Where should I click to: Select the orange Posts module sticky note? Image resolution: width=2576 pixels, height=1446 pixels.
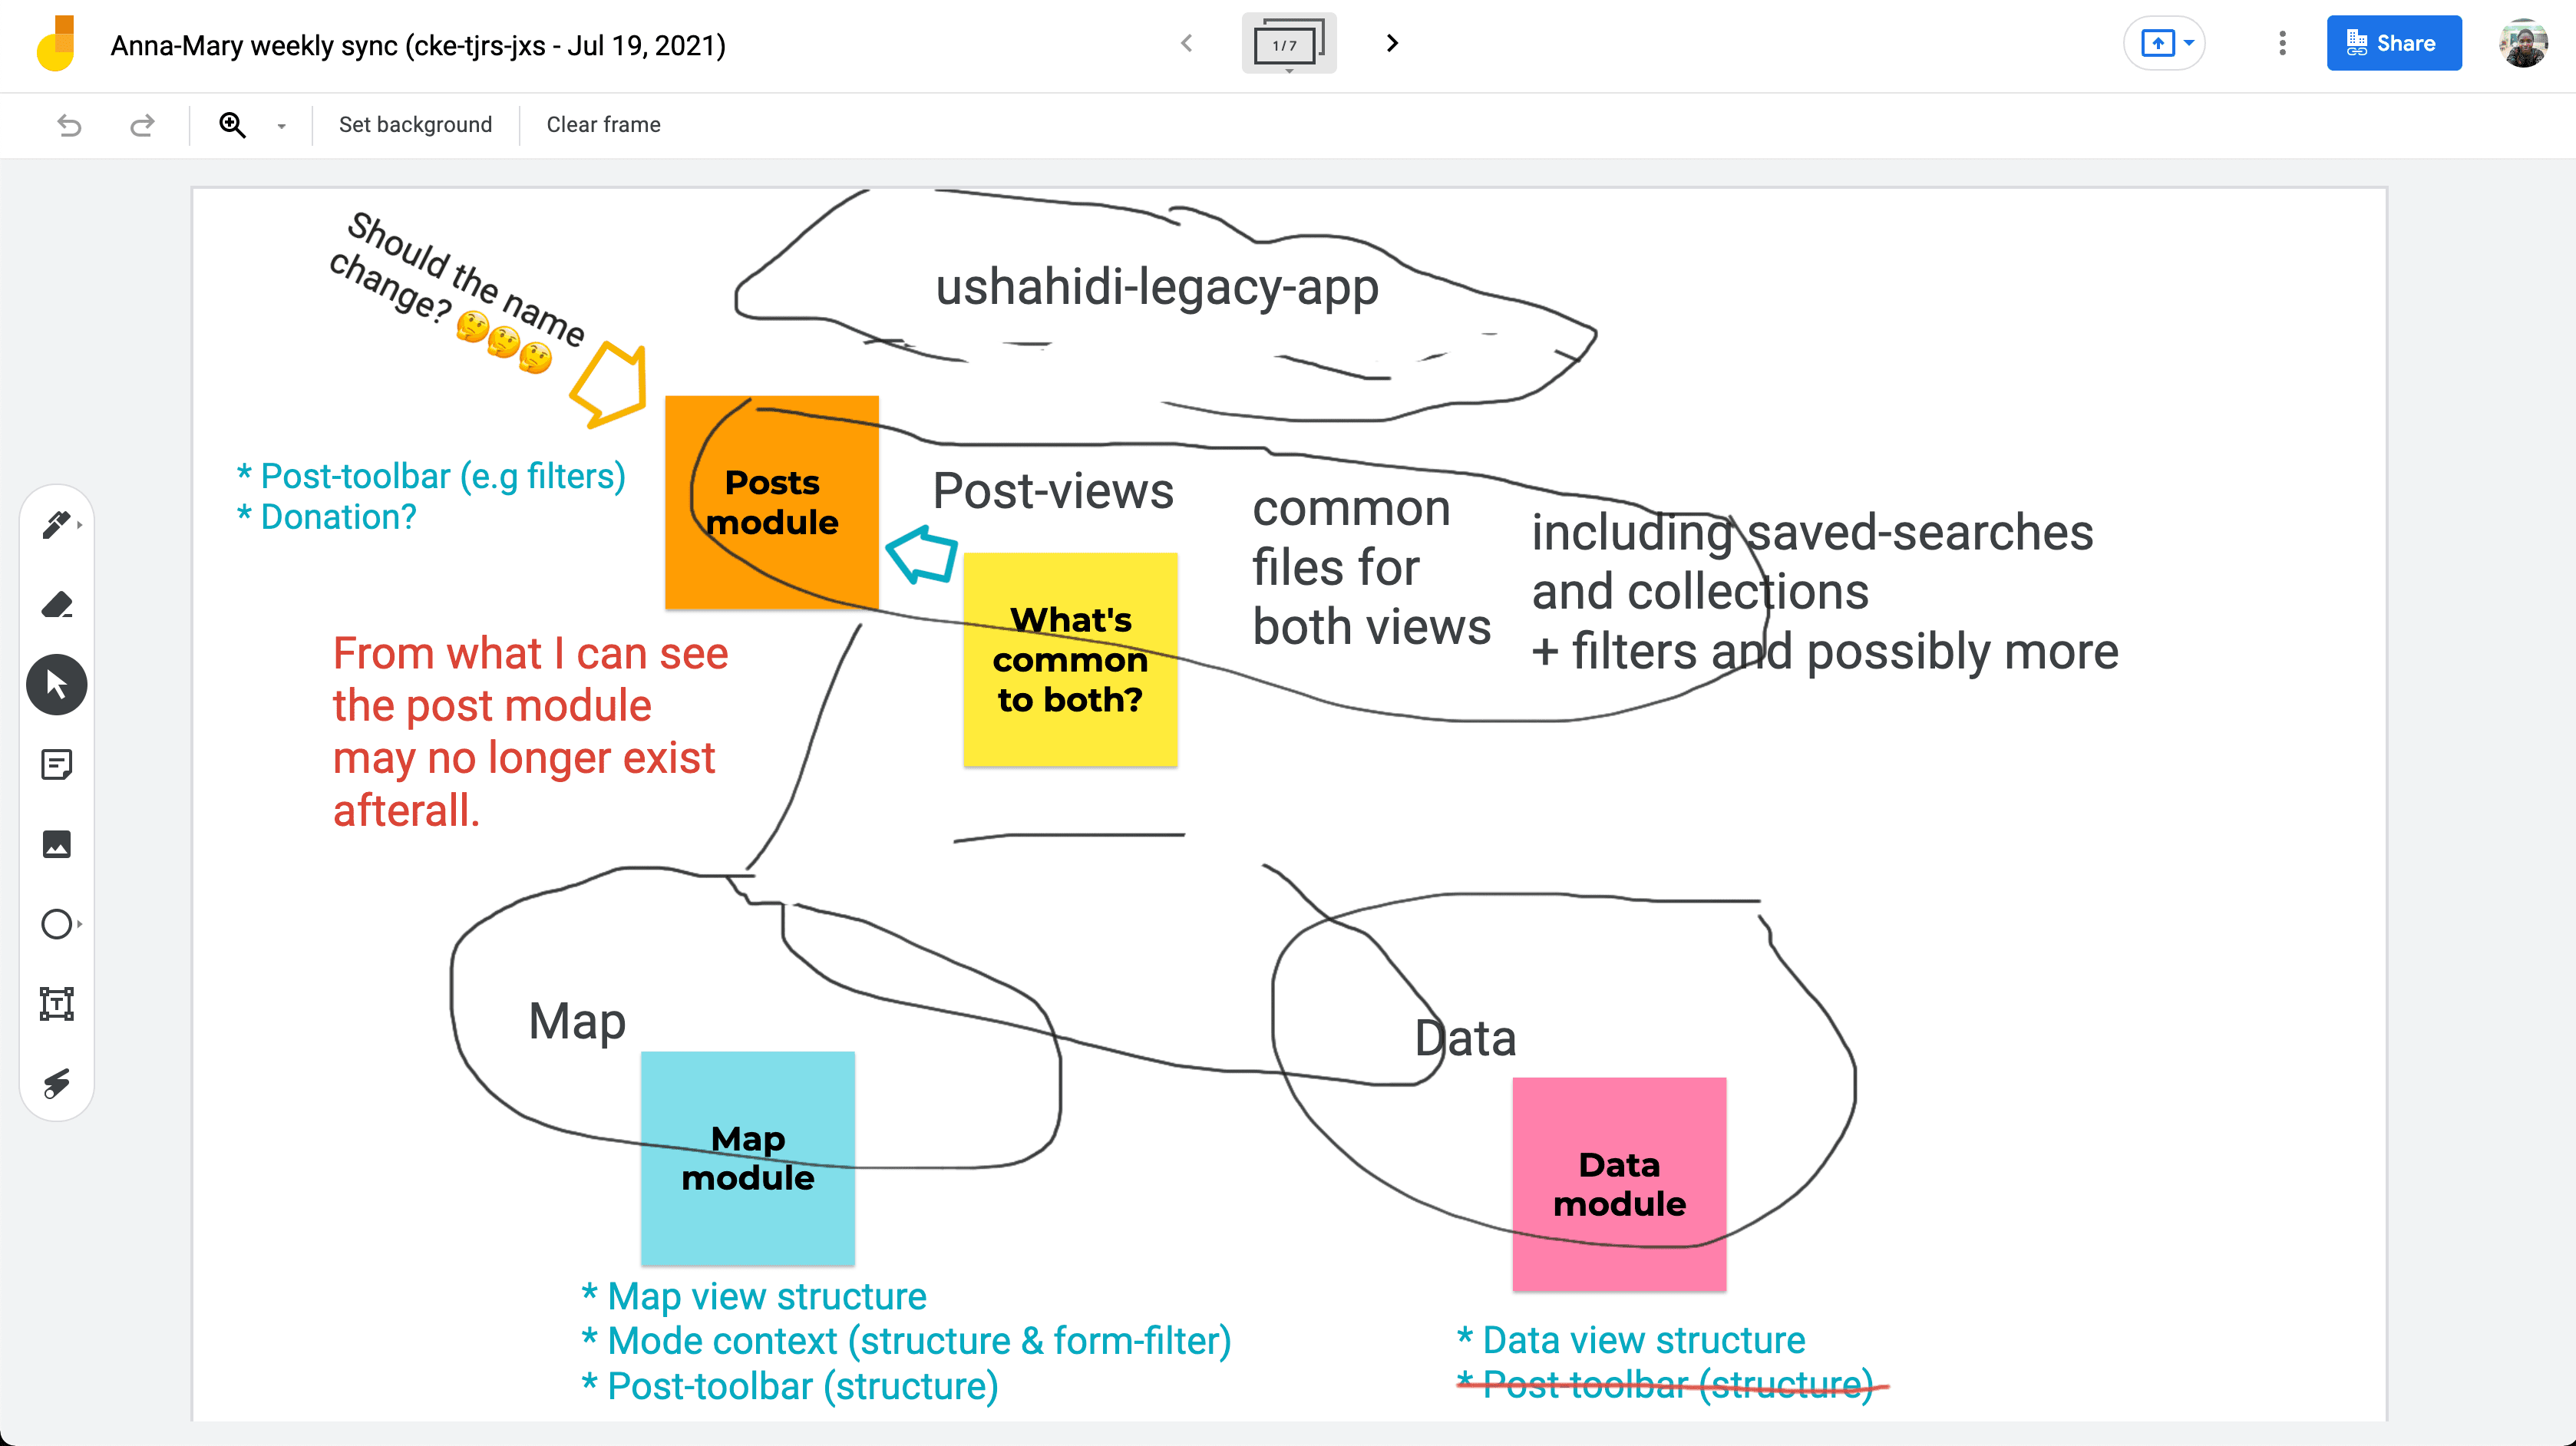[x=771, y=502]
